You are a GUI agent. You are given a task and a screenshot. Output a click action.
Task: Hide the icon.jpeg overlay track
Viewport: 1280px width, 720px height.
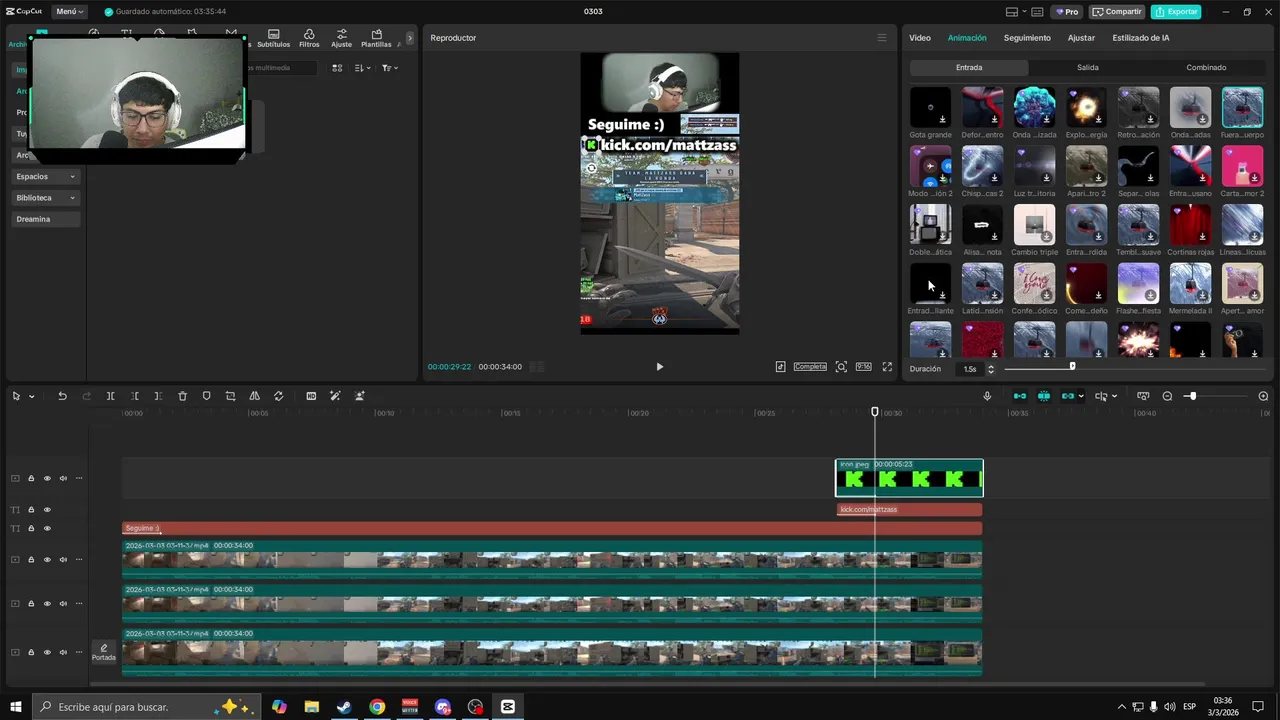[x=47, y=478]
